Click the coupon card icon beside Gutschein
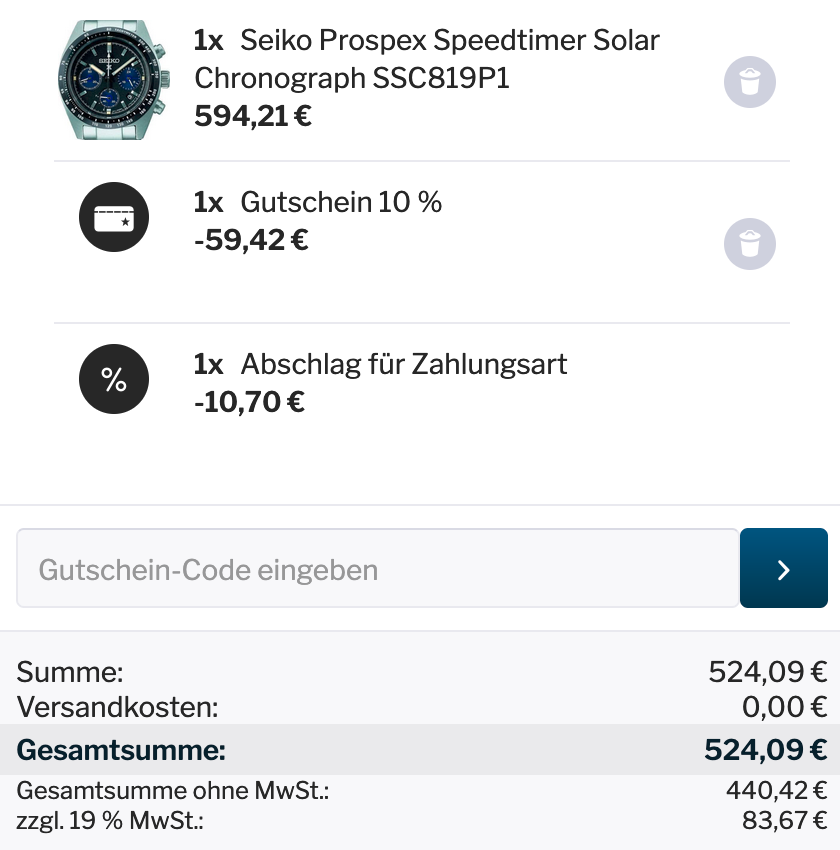The height and width of the screenshot is (850, 840). tap(114, 217)
